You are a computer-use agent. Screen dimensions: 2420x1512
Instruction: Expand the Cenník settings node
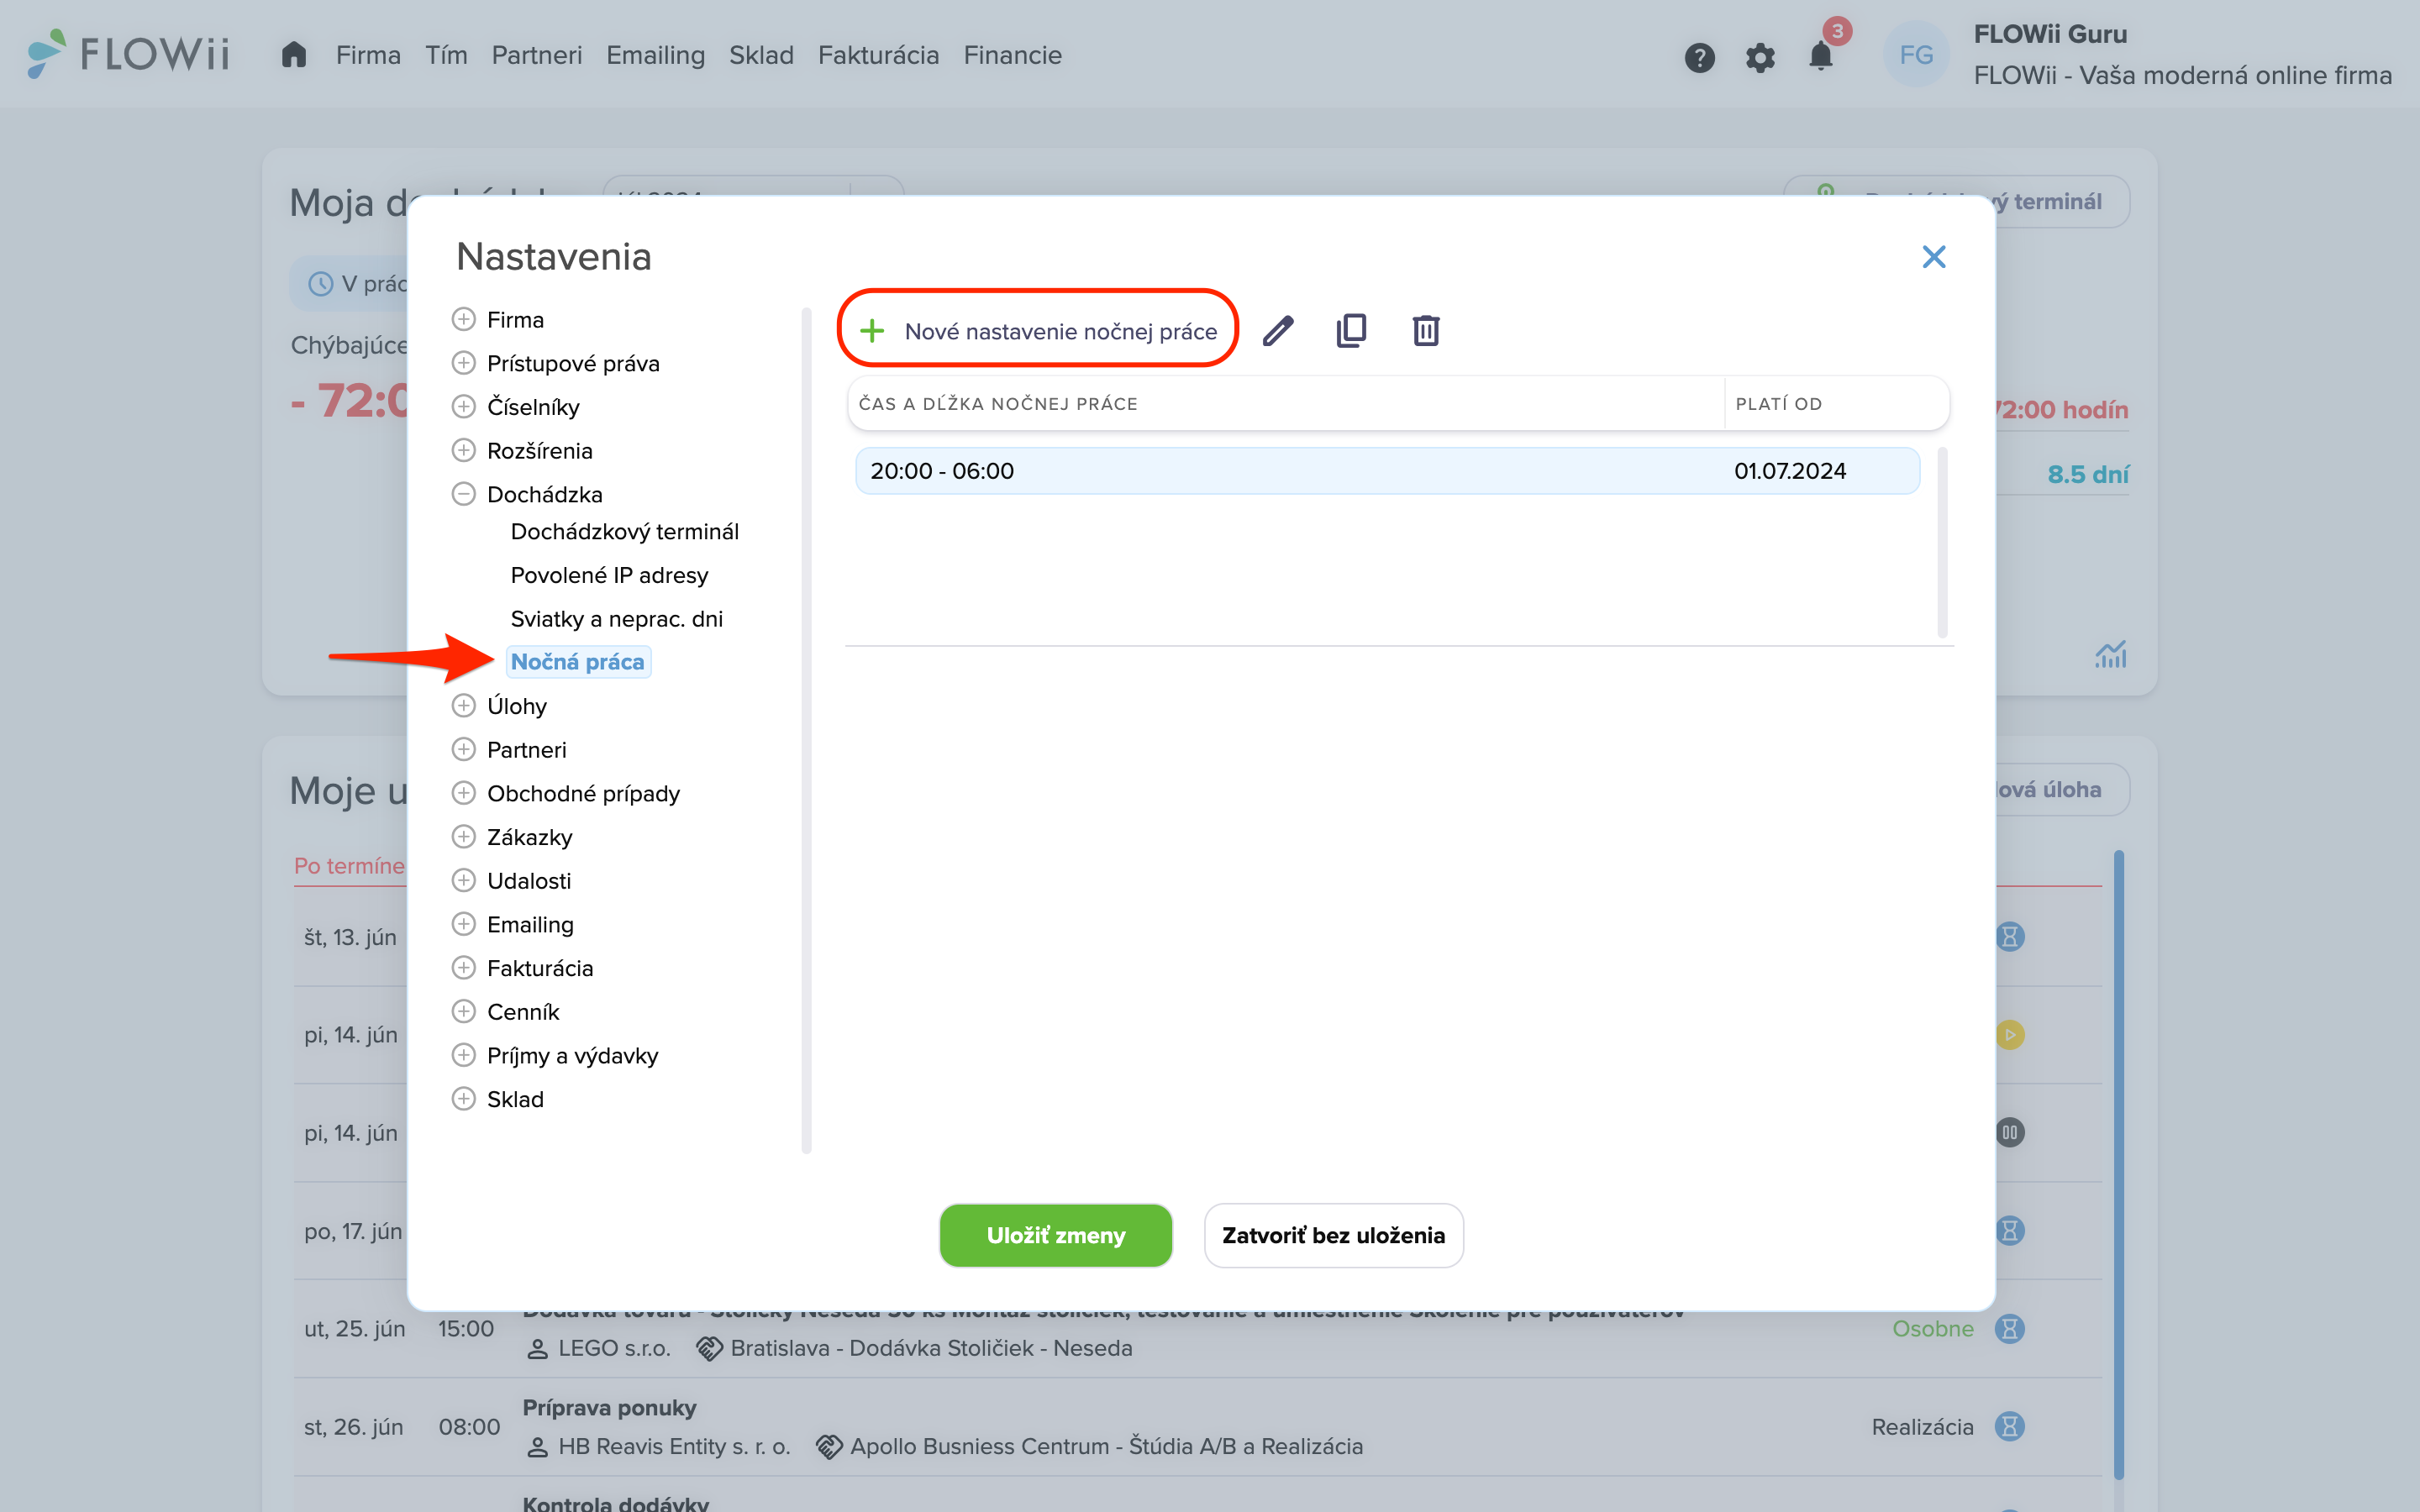(x=463, y=1011)
